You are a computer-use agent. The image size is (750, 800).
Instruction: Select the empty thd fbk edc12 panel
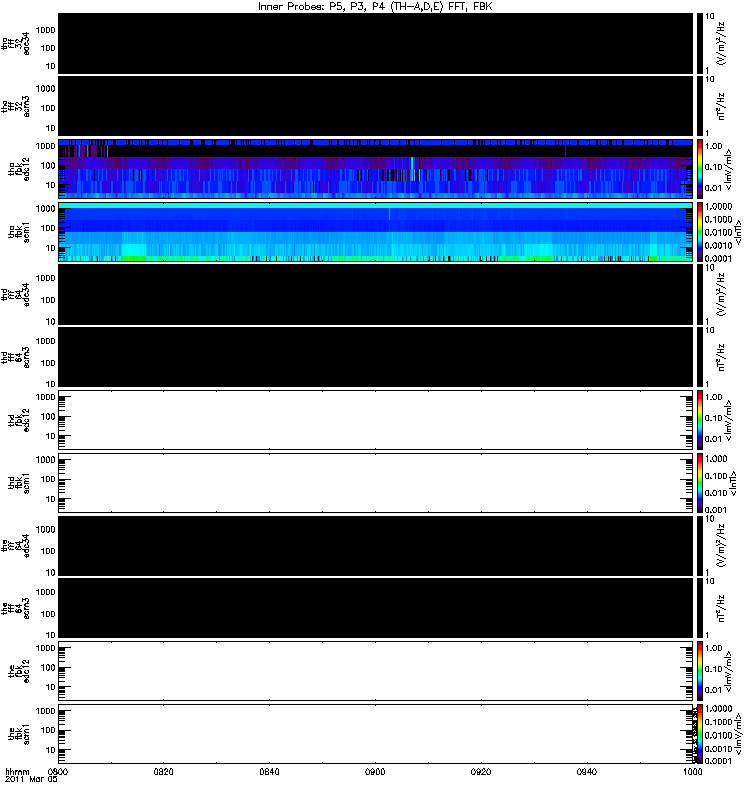pyautogui.click(x=376, y=420)
